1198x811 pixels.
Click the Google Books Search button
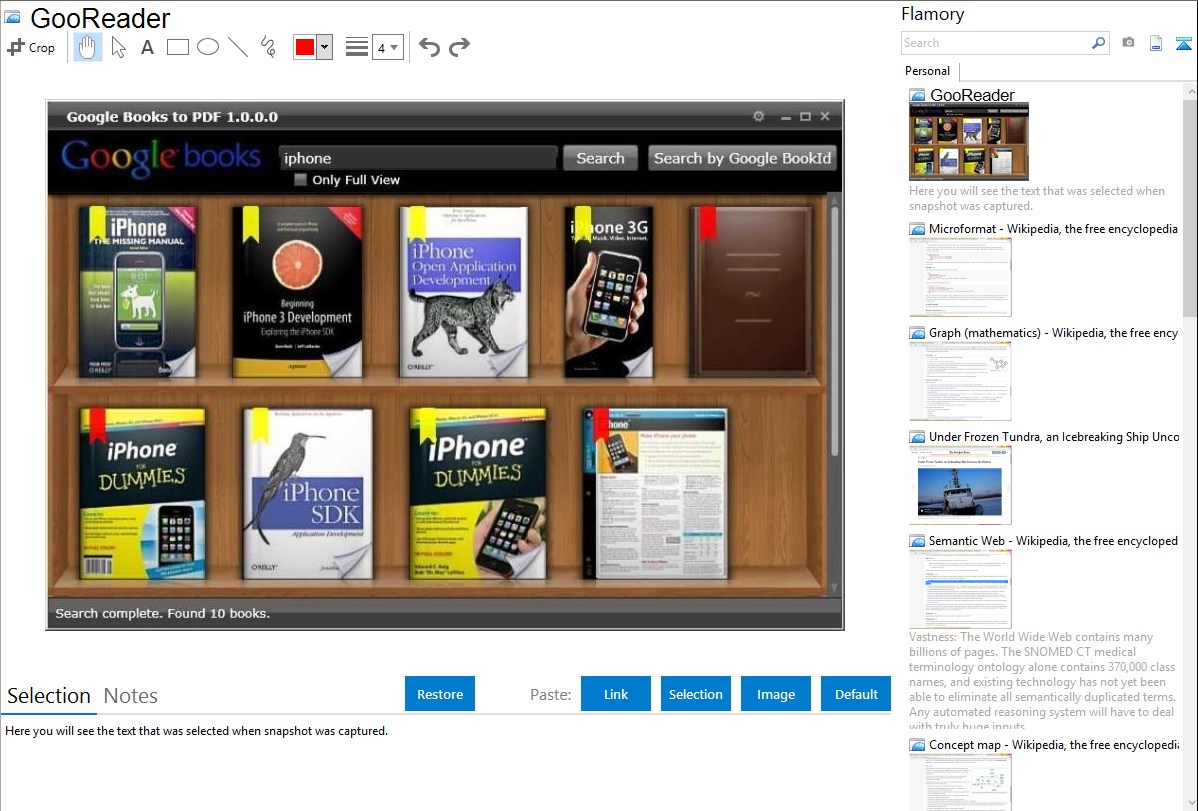pos(601,158)
